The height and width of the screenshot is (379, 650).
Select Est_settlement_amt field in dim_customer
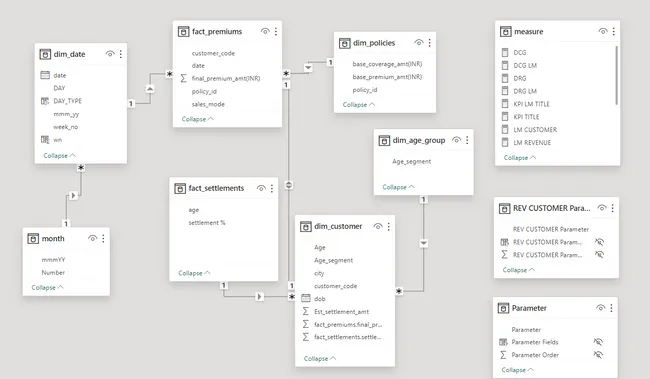342,311
